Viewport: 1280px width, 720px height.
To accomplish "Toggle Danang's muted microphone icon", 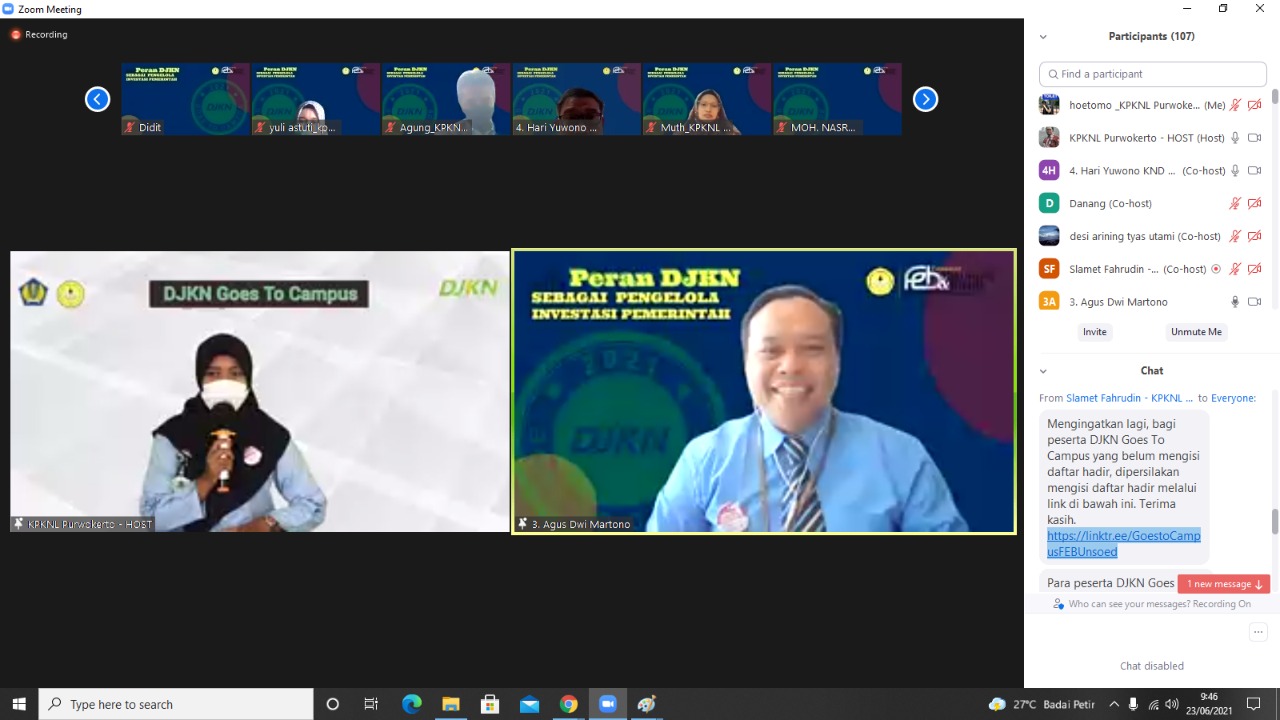I will click(x=1235, y=204).
